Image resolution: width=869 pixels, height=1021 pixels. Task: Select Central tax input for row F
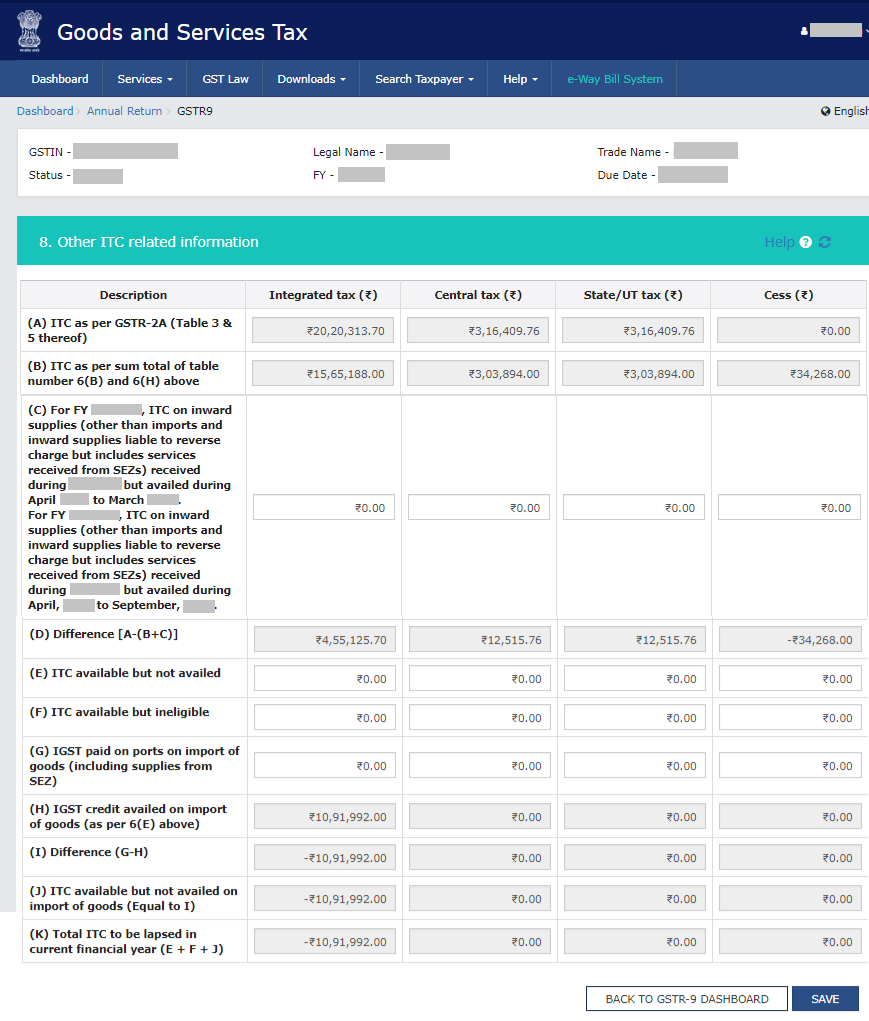479,717
